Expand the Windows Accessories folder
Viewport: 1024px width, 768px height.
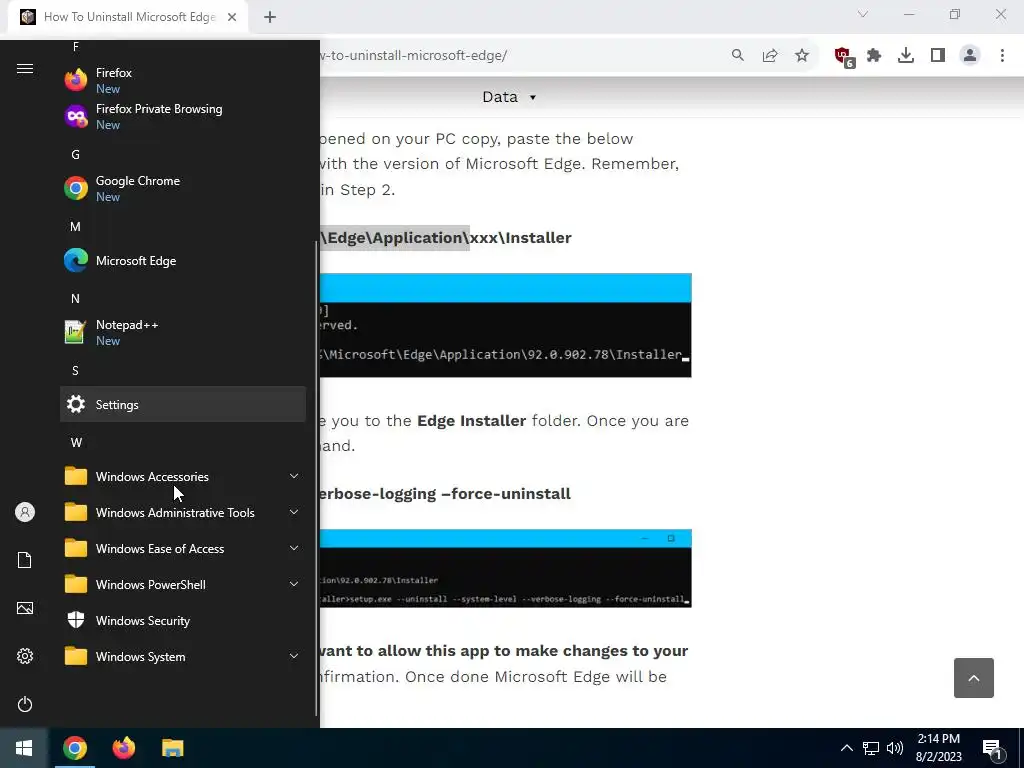point(183,476)
